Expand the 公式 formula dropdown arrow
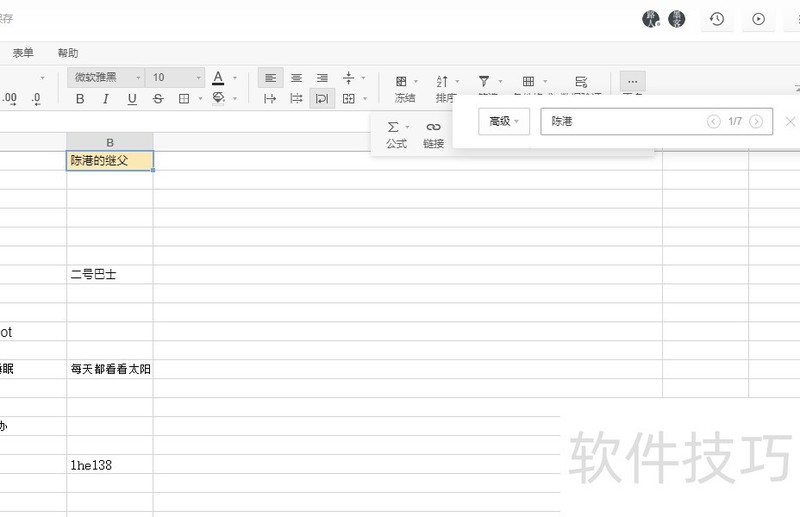This screenshot has width=800, height=517. coord(407,127)
